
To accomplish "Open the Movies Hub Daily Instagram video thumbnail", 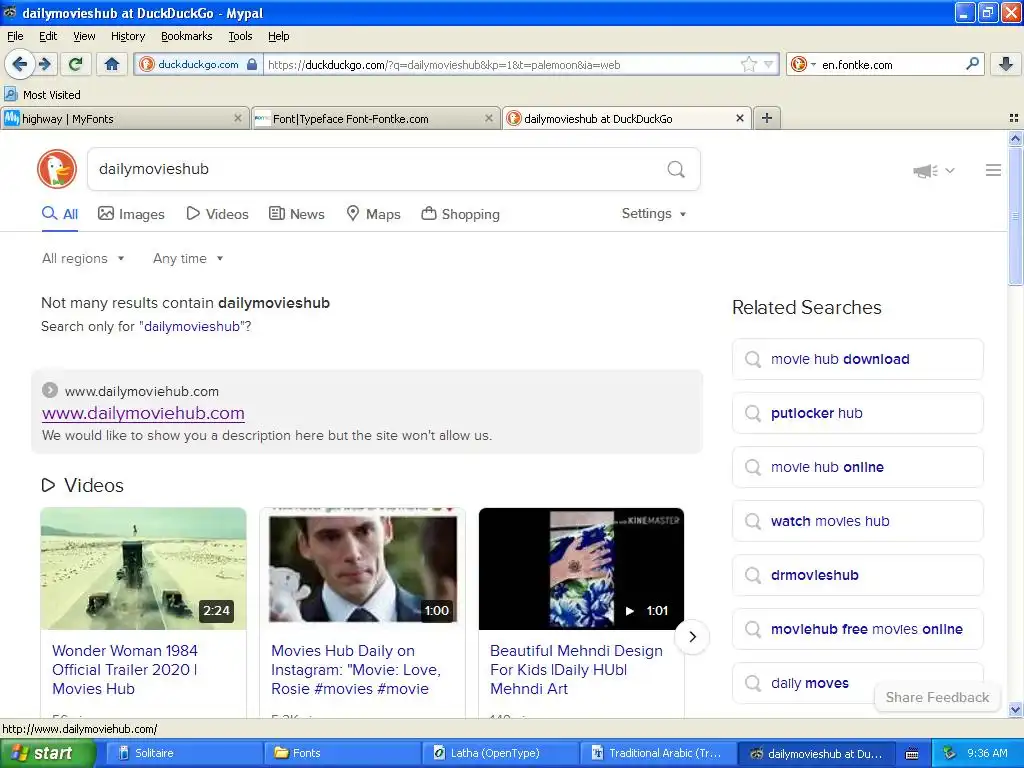I will click(362, 569).
